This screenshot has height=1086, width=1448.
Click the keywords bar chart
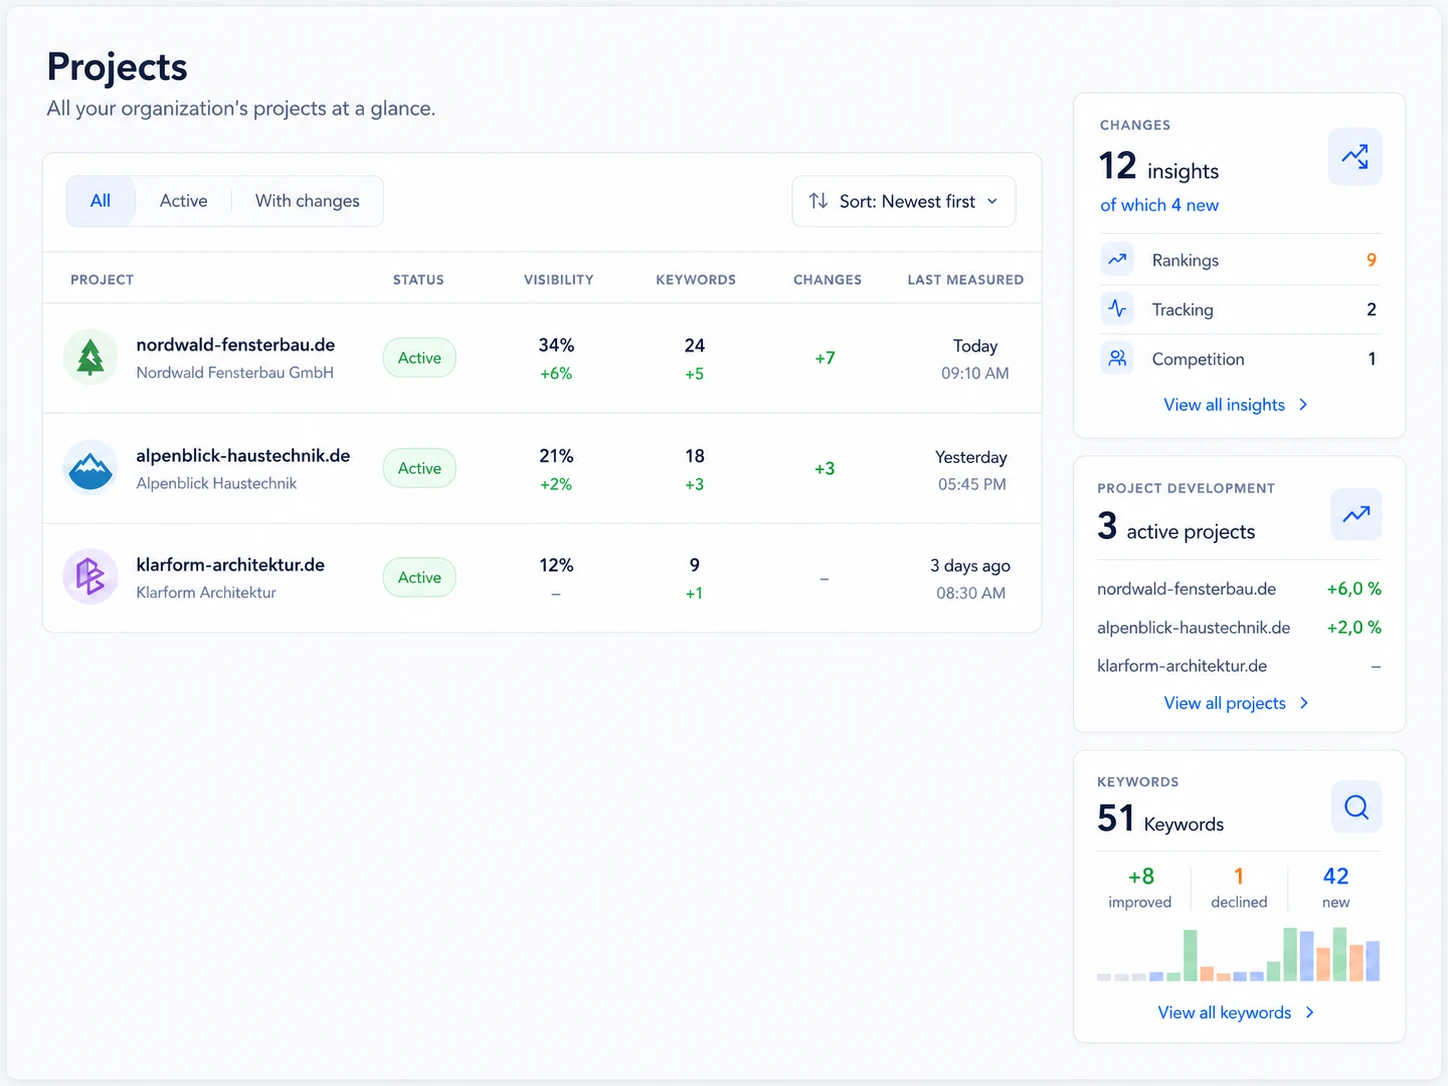(1238, 954)
